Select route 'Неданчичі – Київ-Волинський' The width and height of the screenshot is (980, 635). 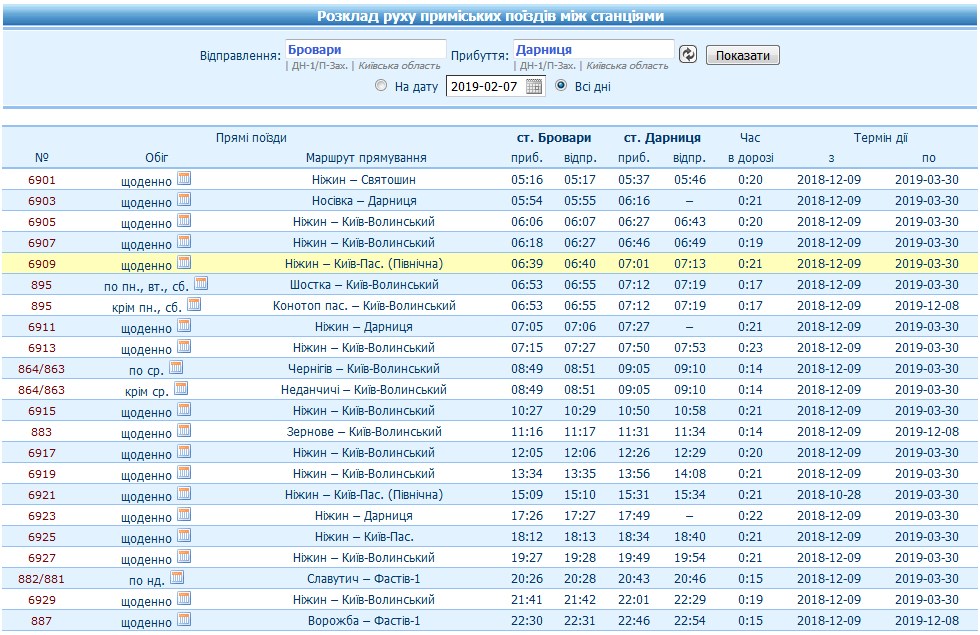(364, 390)
